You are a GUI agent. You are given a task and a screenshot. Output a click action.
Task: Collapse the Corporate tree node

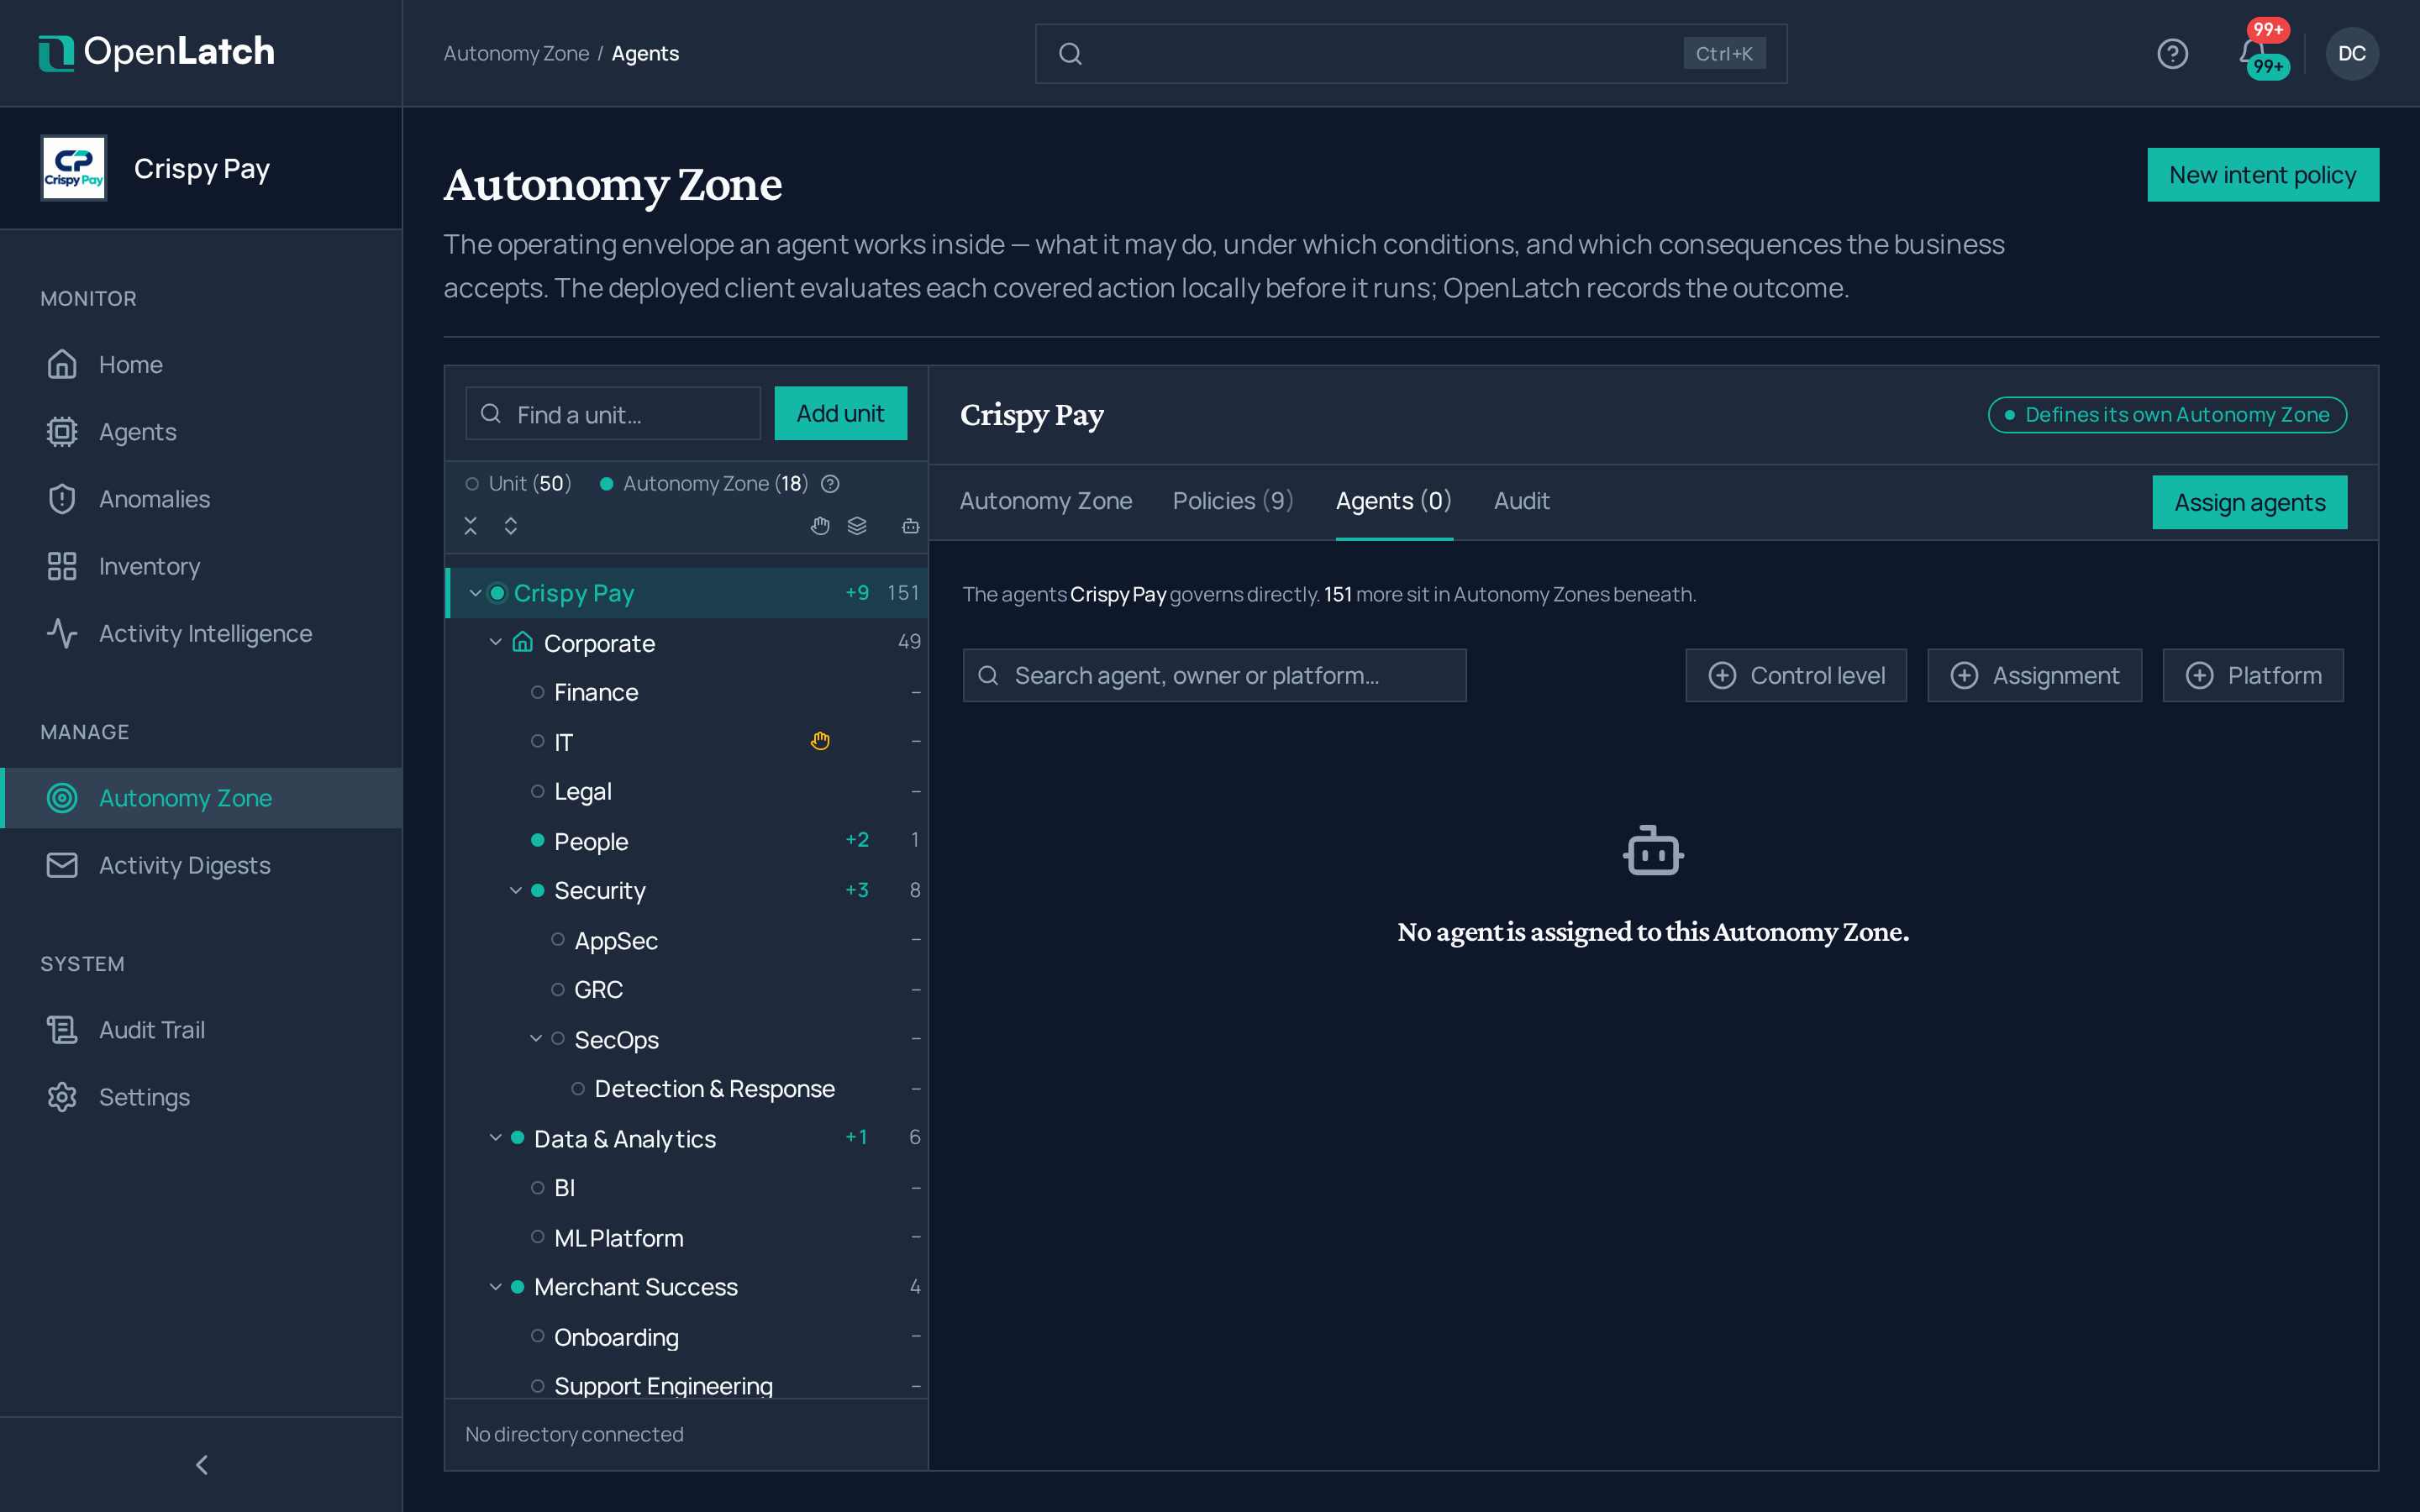(495, 642)
